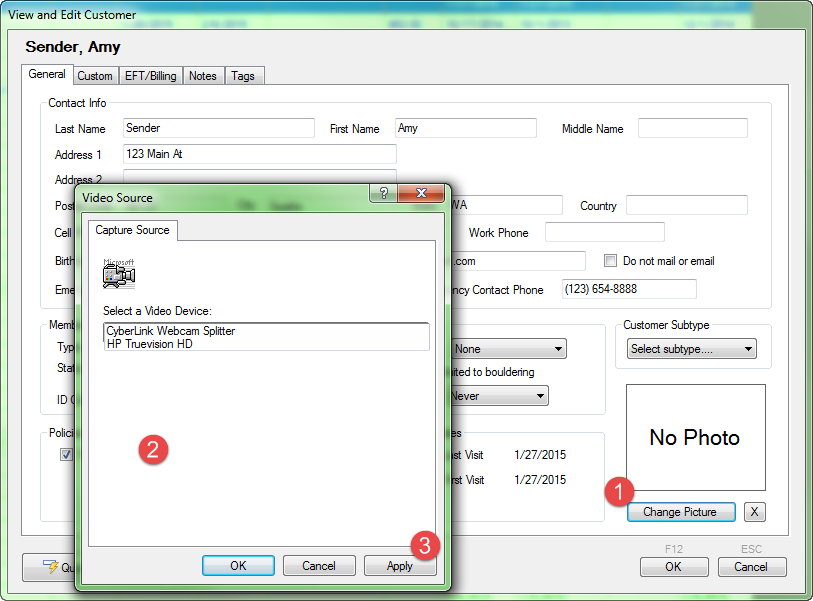The width and height of the screenshot is (813, 601).
Task: Switch to the General tab
Action: pyautogui.click(x=47, y=74)
